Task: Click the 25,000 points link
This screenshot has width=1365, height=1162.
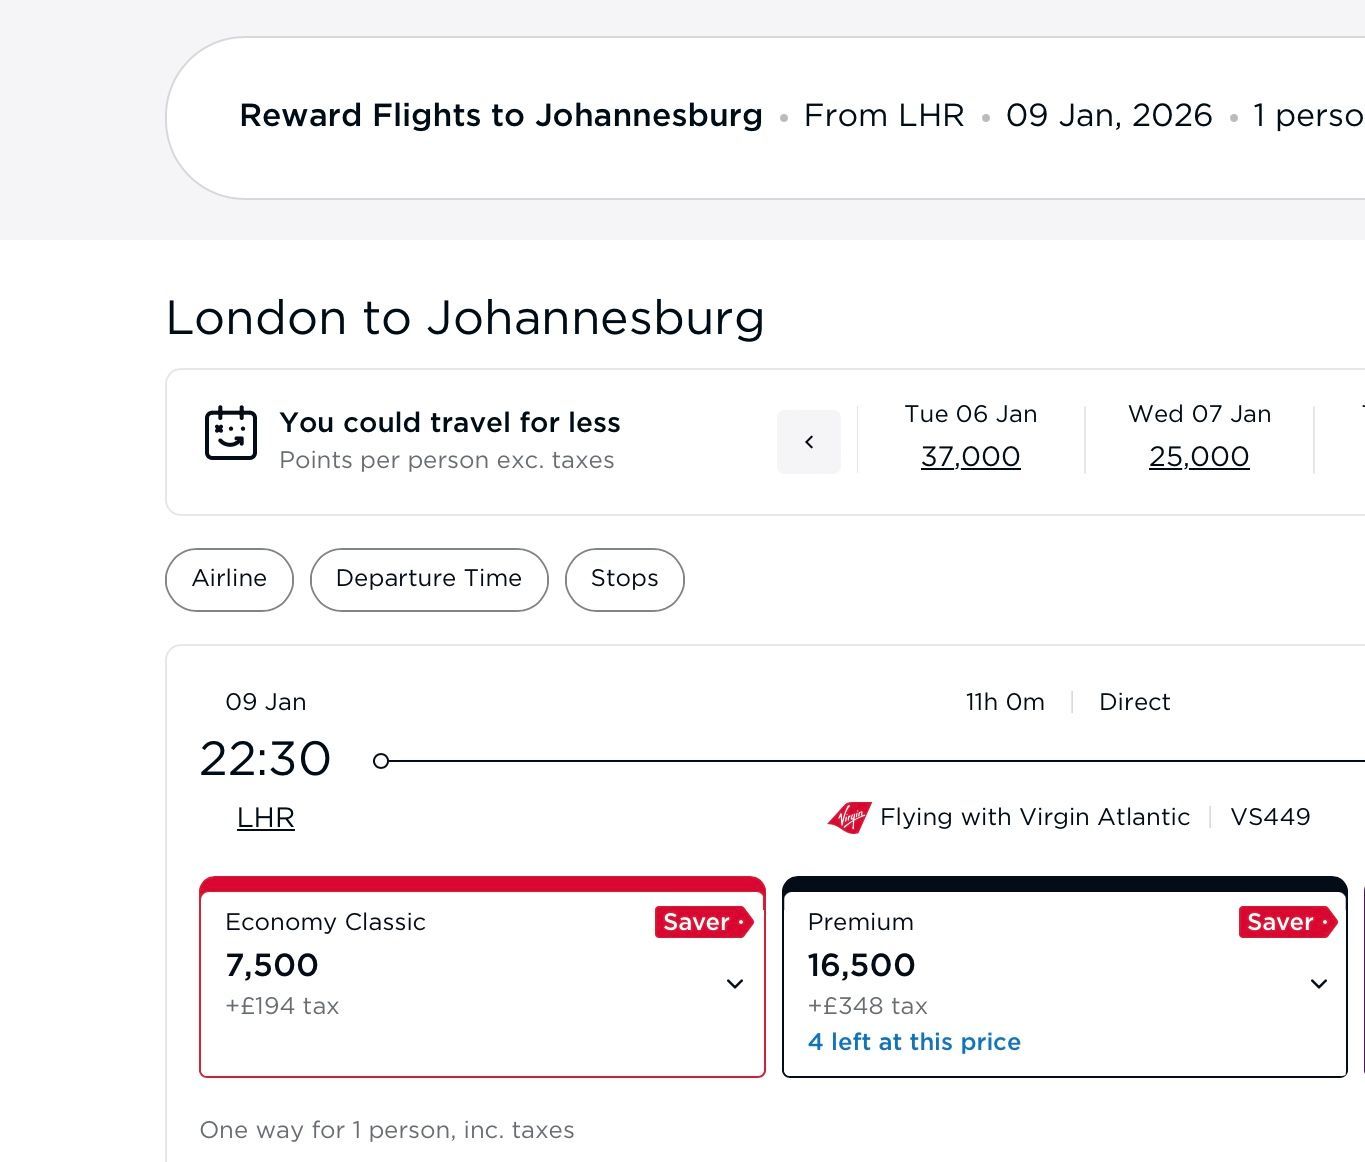Action: pyautogui.click(x=1199, y=457)
